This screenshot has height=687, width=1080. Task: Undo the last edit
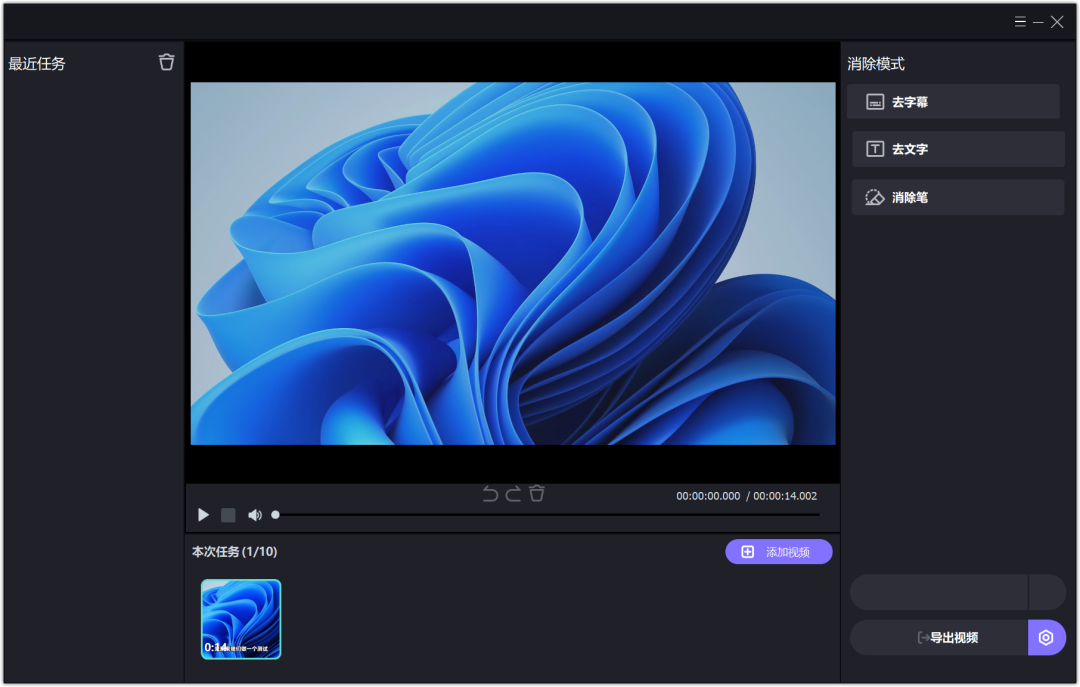pos(490,493)
